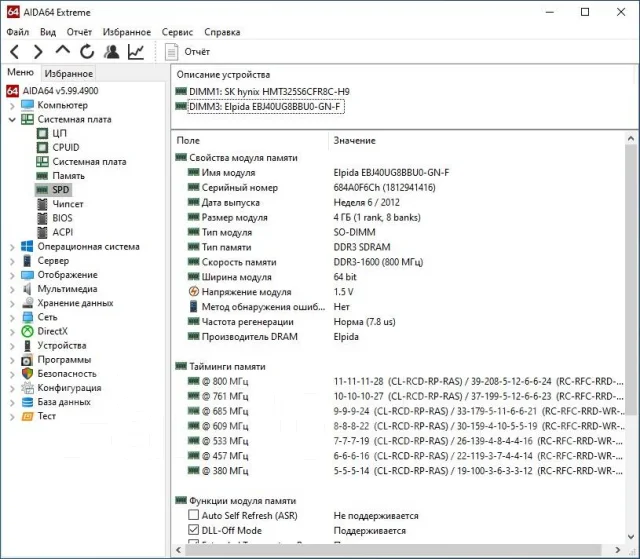Switch to the Меню sidebar tab
Screen dimensions: 640x559
(x=20, y=73)
